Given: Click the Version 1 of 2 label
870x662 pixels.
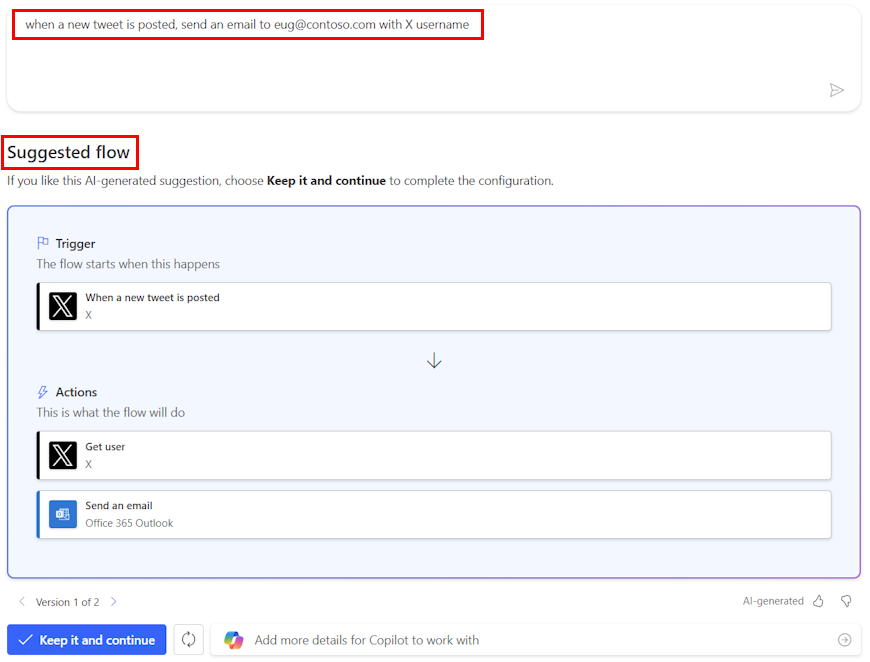Looking at the screenshot, I should click(67, 602).
